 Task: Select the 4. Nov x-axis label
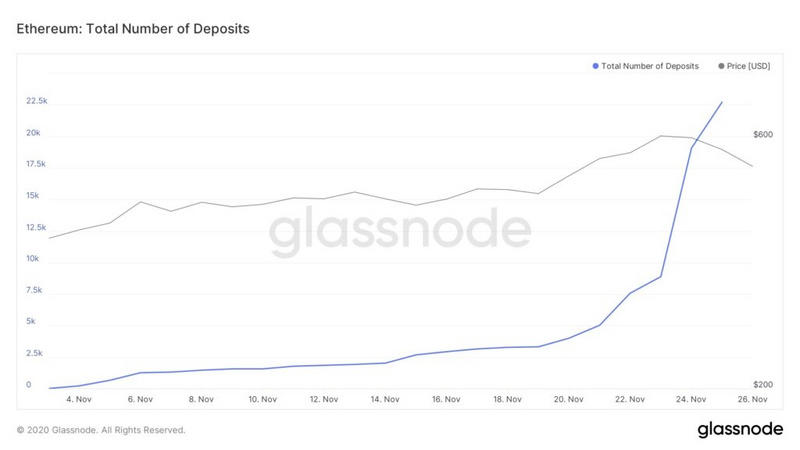click(x=79, y=399)
